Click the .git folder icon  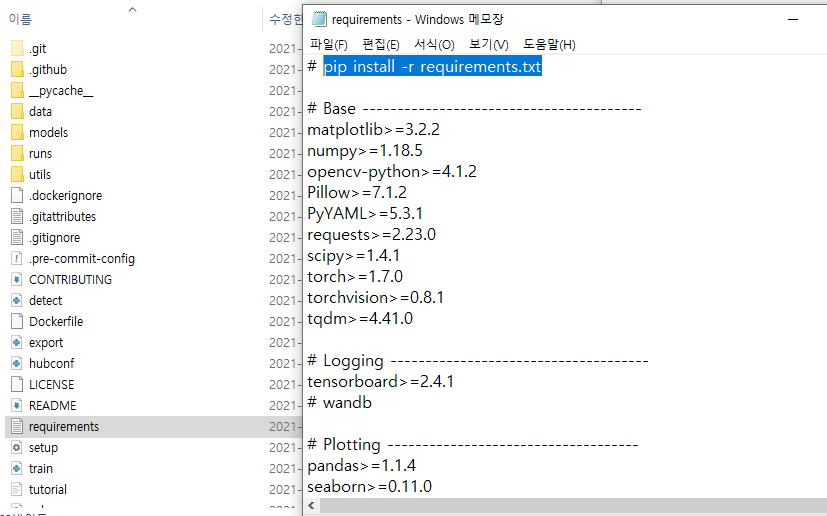[17, 49]
